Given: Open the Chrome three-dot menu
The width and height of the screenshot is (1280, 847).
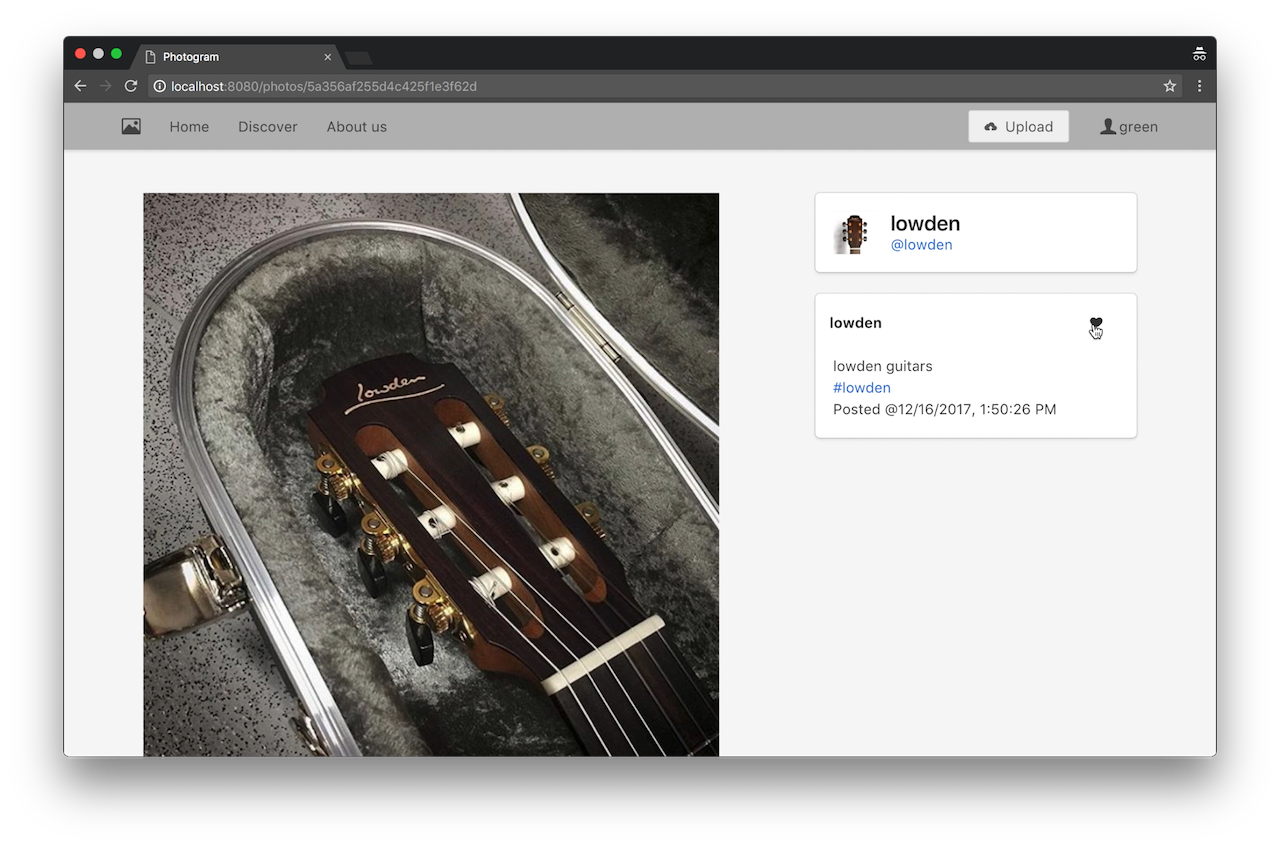Looking at the screenshot, I should [1199, 86].
